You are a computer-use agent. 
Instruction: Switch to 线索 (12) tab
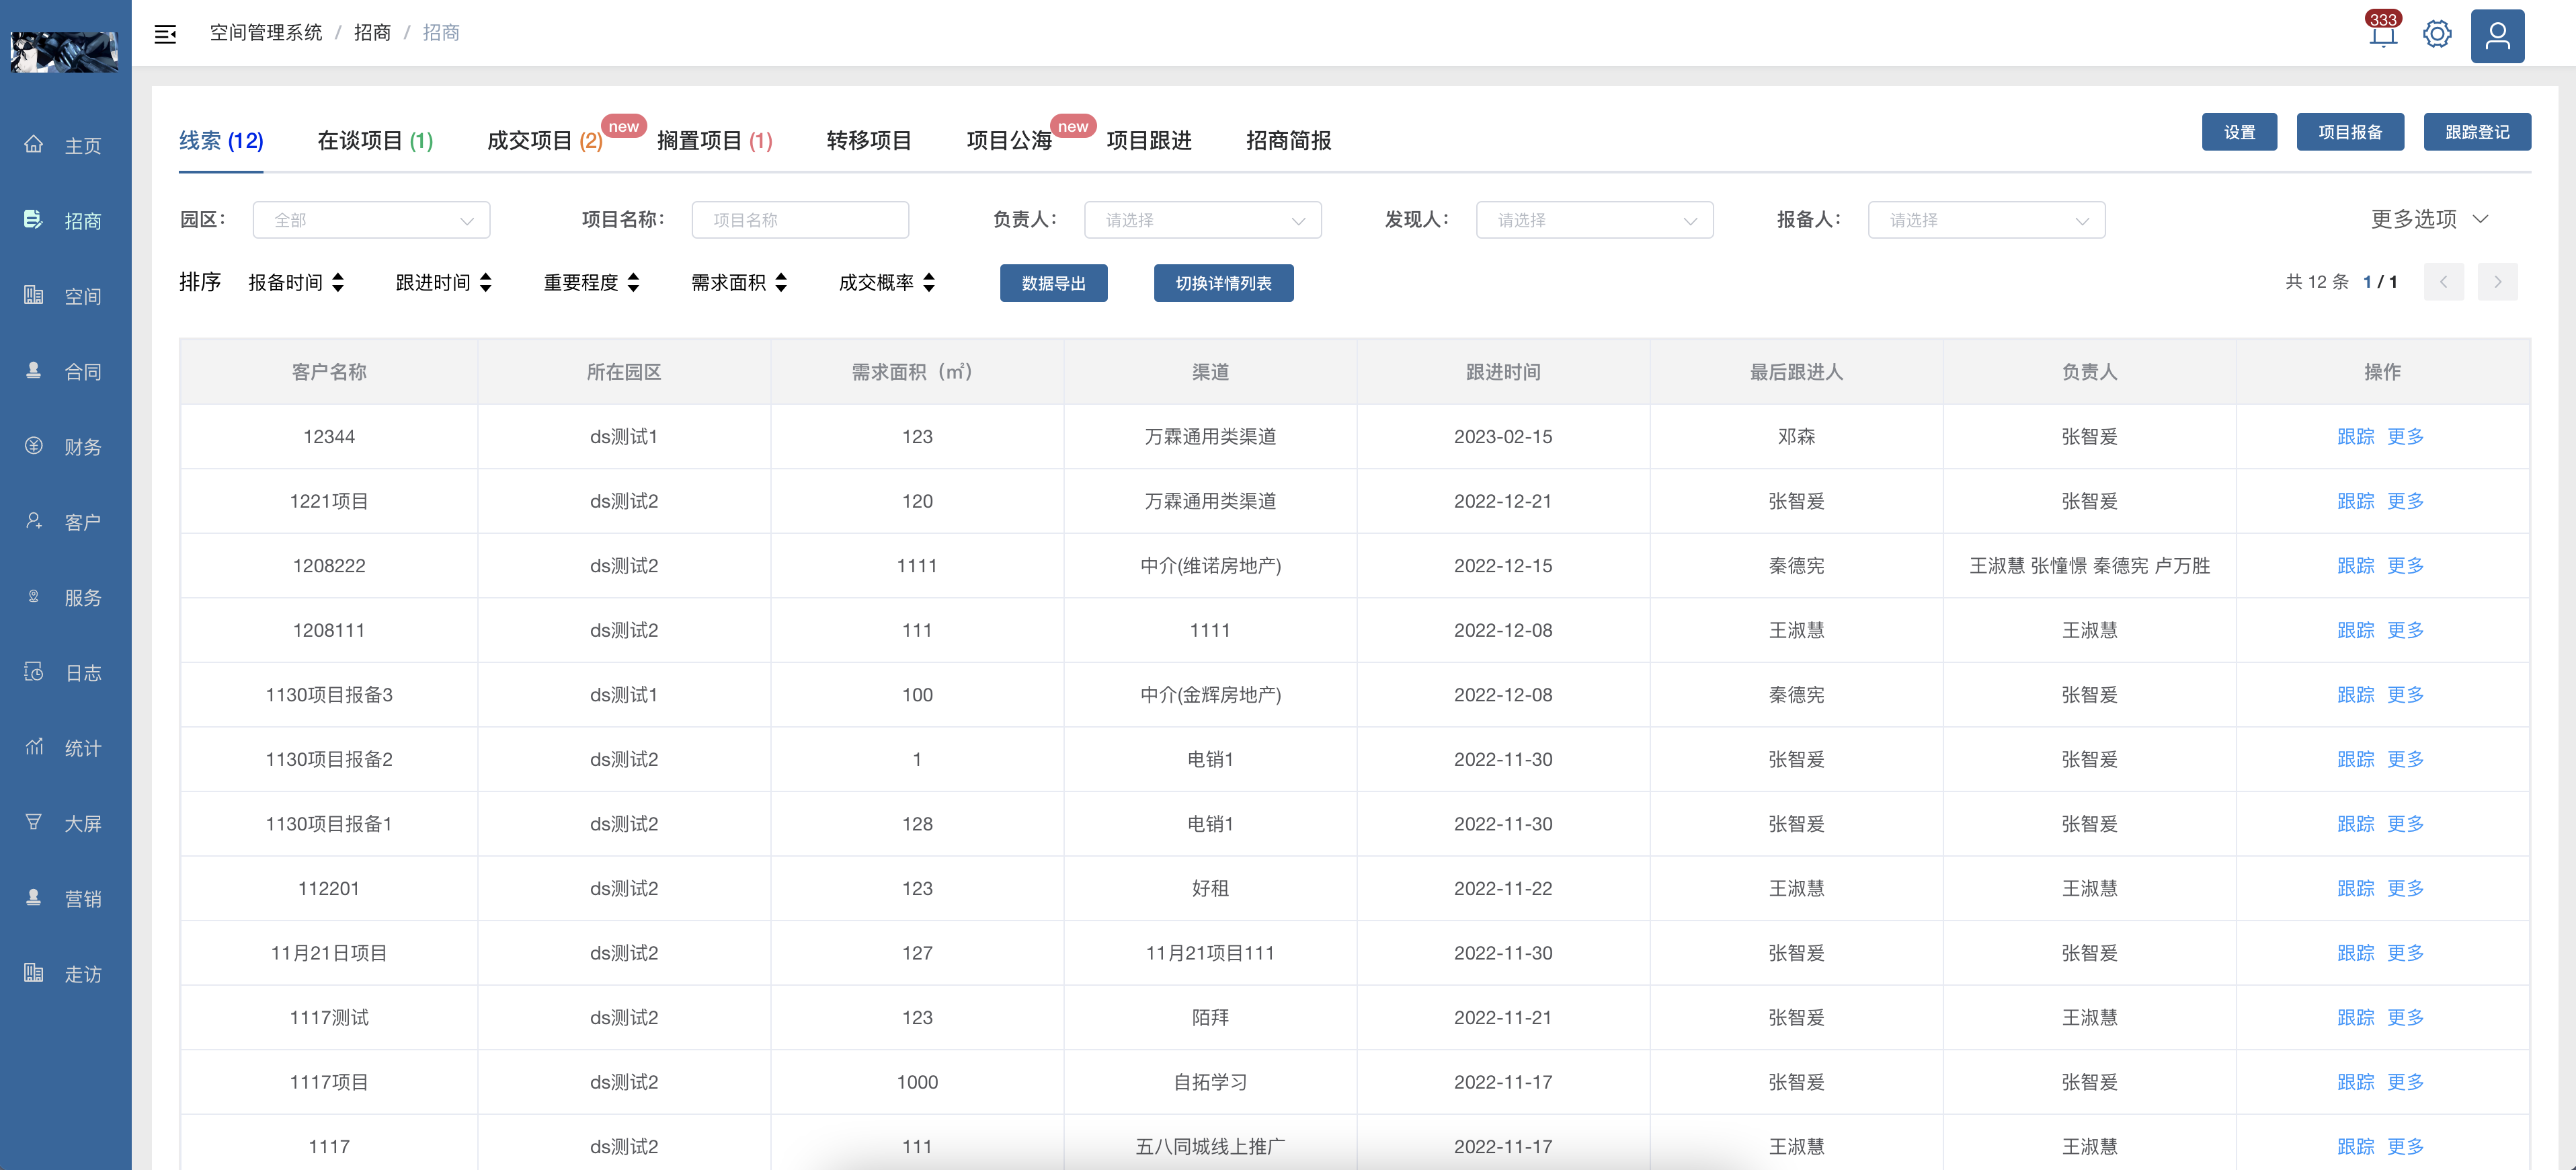point(221,141)
